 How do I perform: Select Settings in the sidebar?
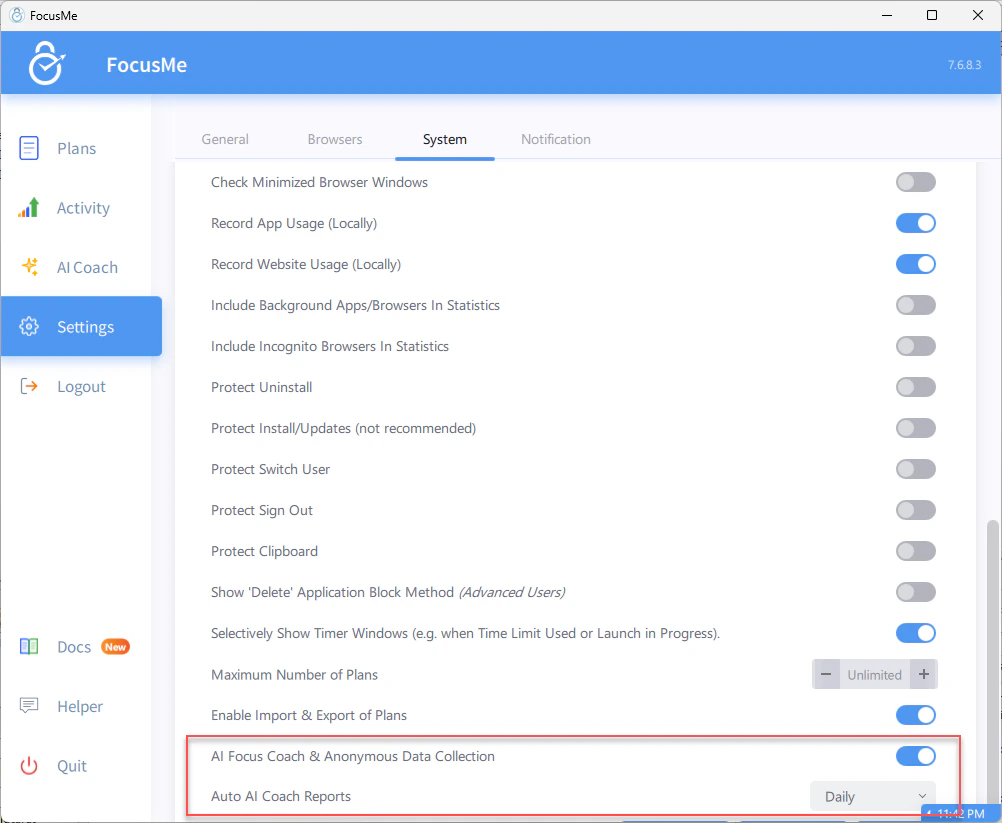coord(81,326)
